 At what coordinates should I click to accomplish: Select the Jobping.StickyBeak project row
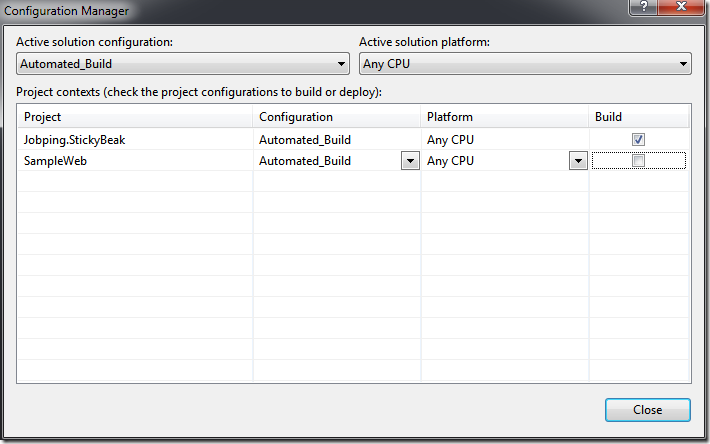(75, 140)
